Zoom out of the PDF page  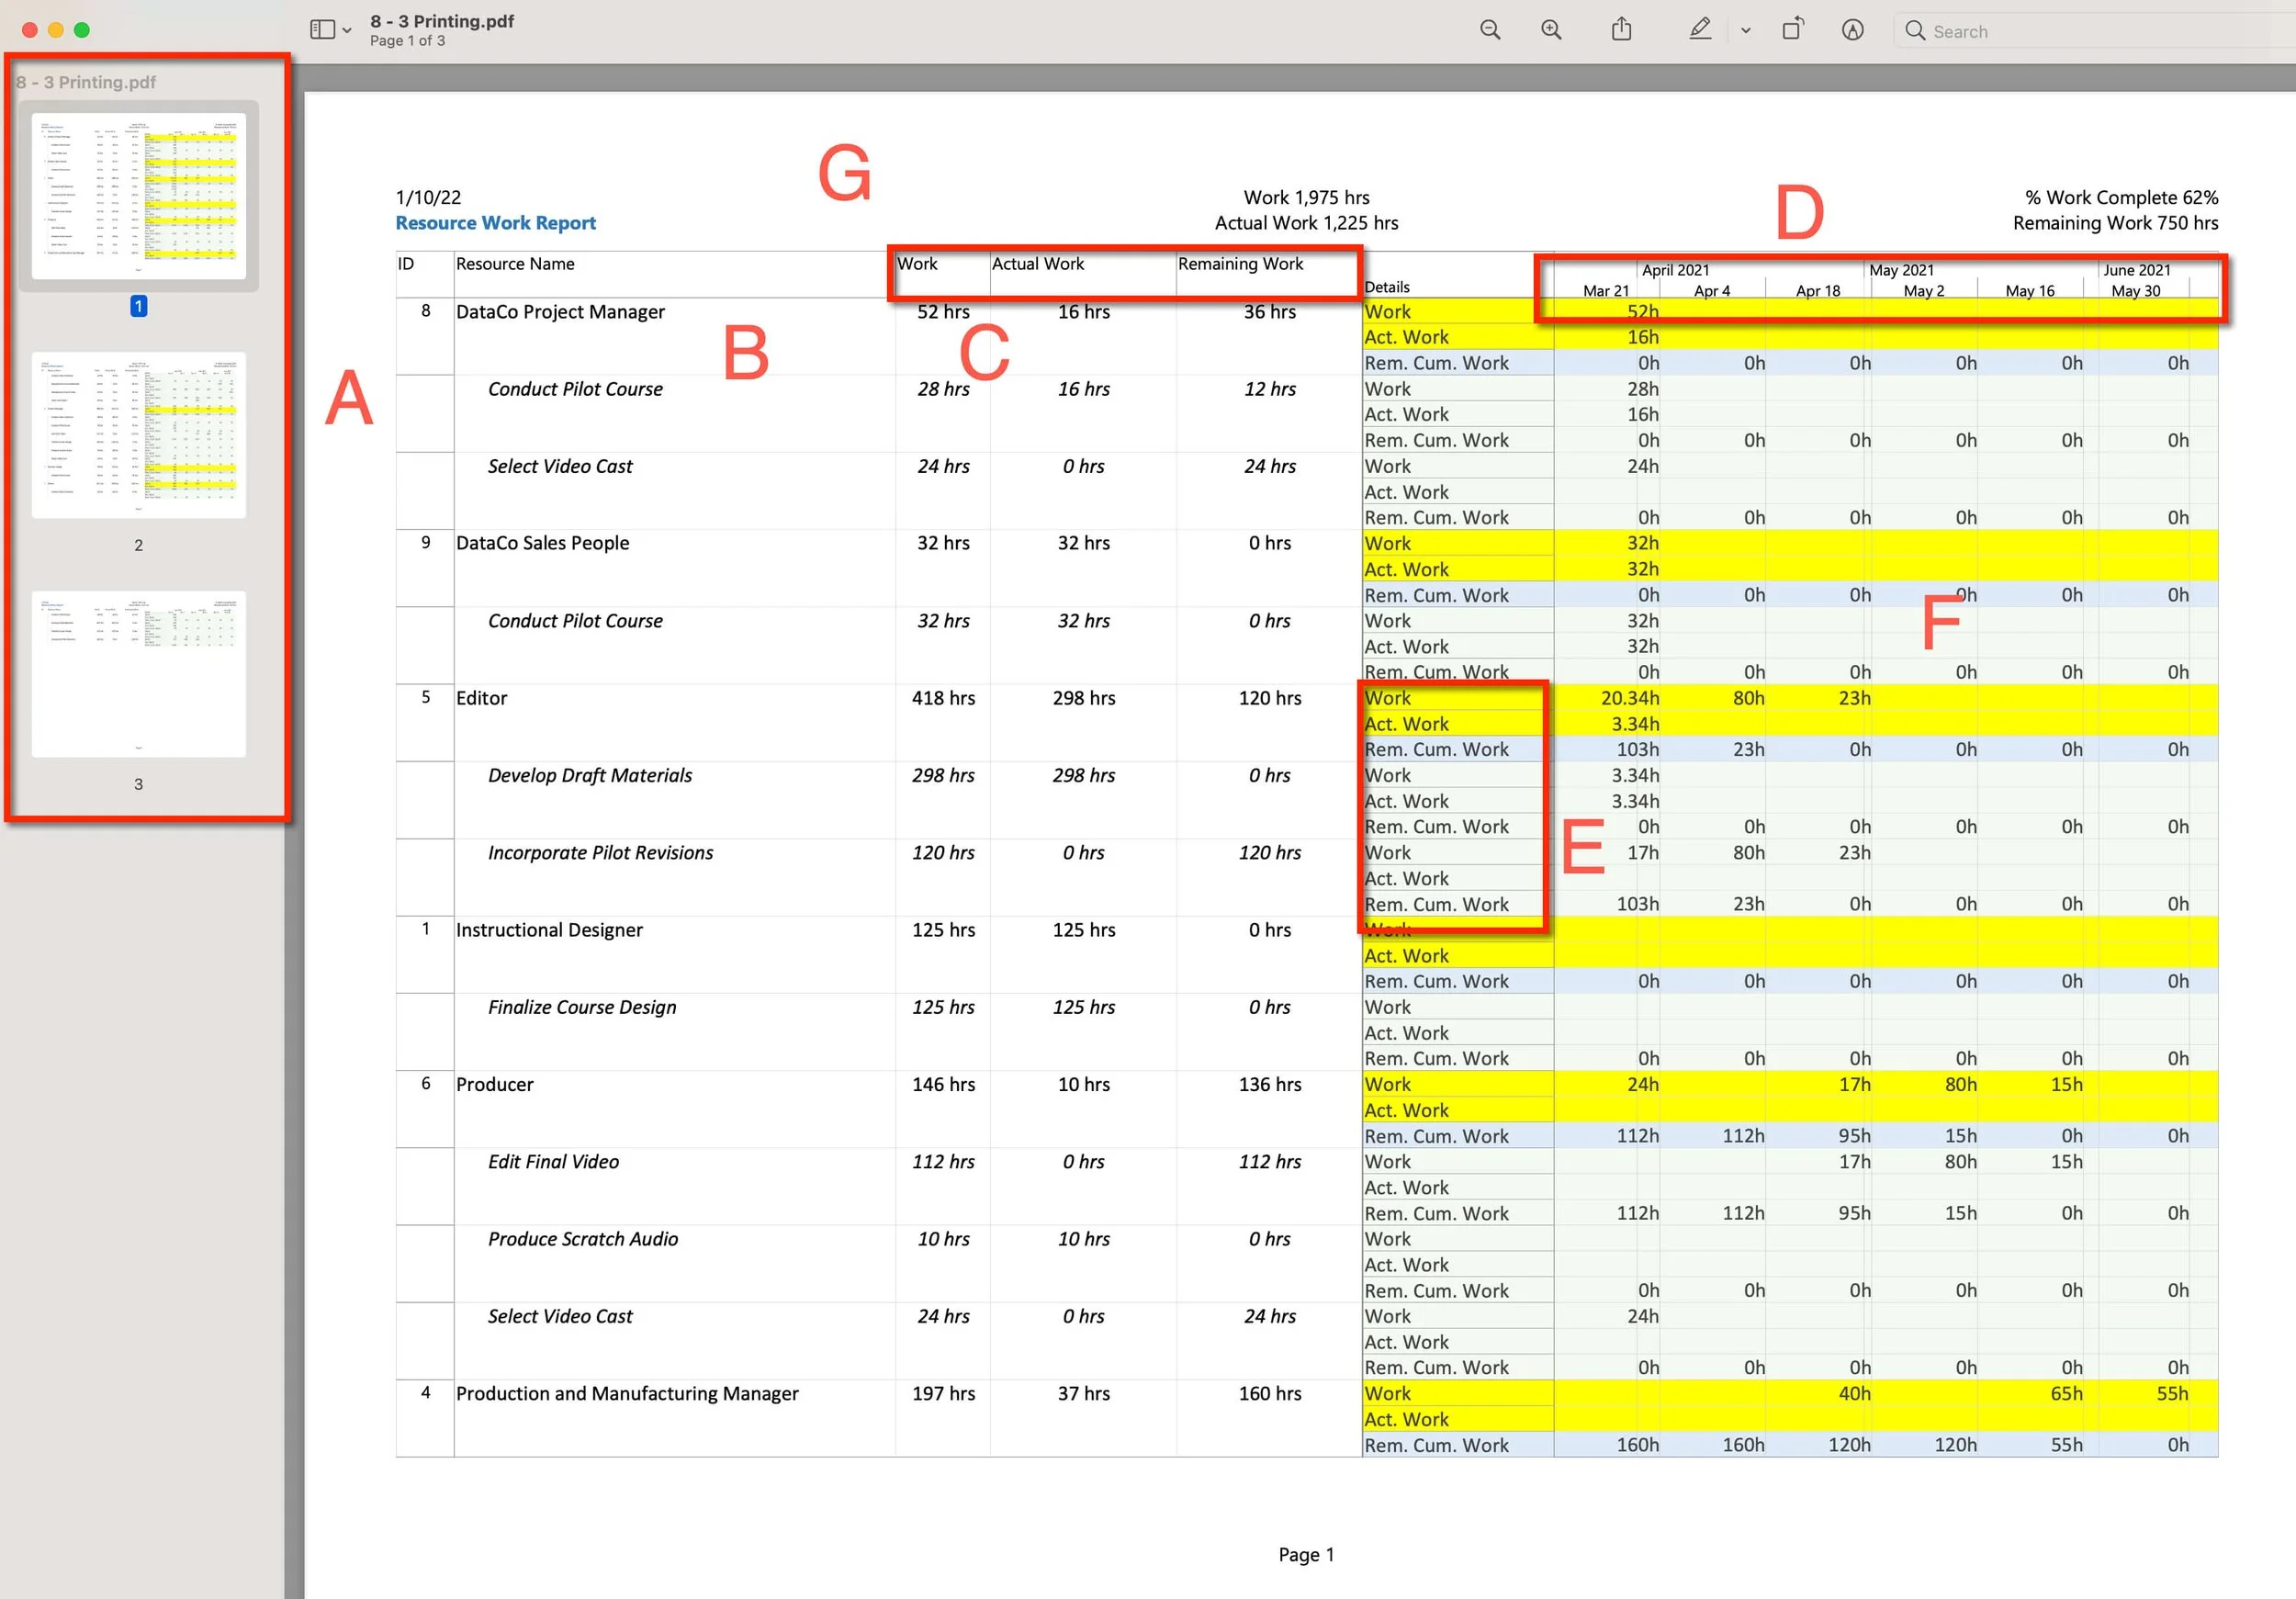[1490, 30]
